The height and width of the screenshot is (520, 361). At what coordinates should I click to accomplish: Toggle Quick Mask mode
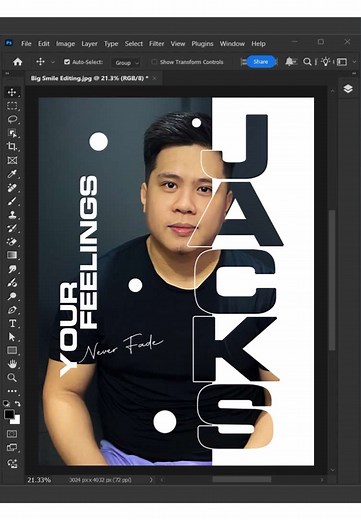point(12,434)
